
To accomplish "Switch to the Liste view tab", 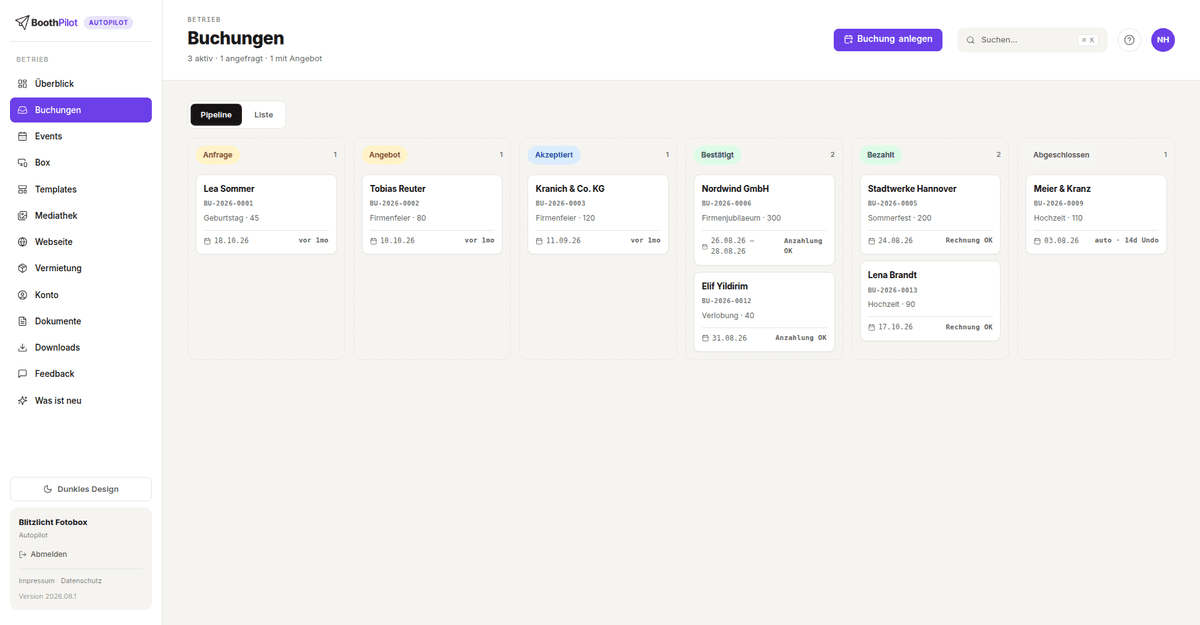I will click(x=263, y=115).
